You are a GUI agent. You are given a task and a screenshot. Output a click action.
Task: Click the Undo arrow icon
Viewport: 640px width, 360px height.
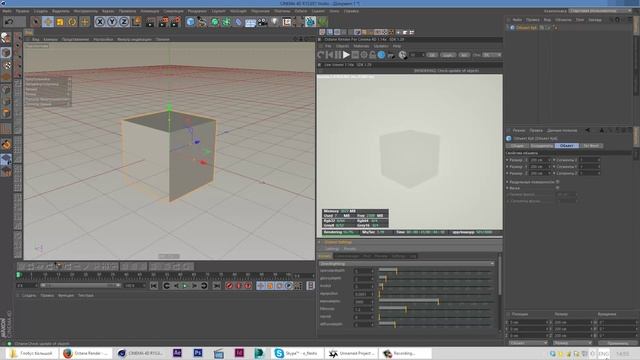9,22
